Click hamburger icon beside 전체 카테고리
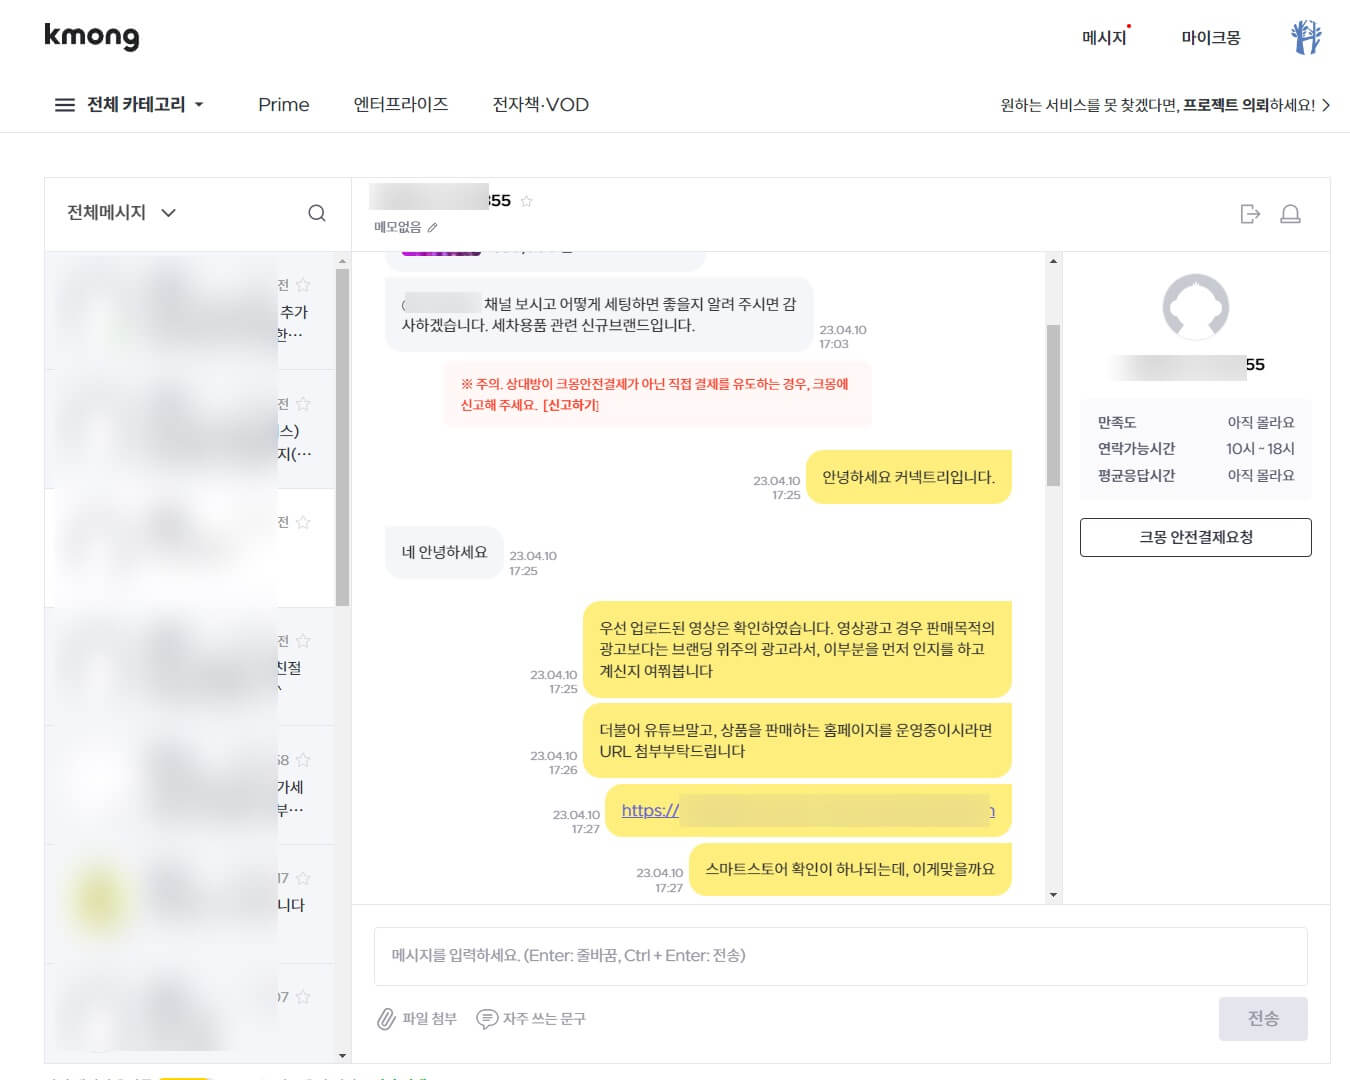Image resolution: width=1350 pixels, height=1080 pixels. 63,104
